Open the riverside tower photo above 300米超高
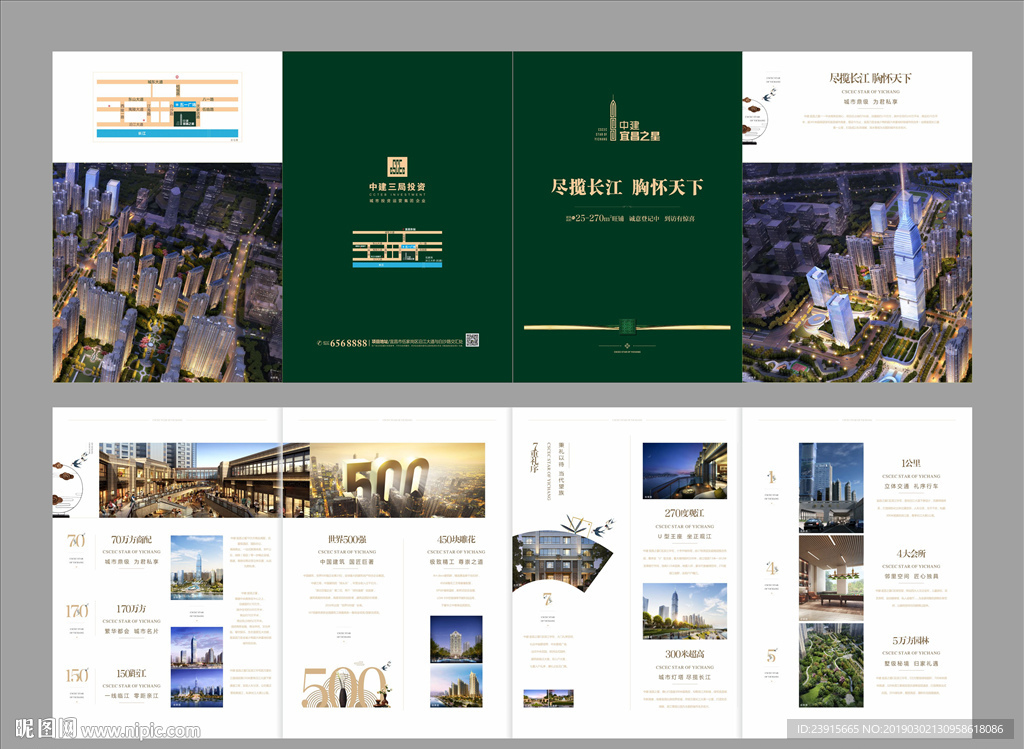This screenshot has height=749, width=1024. pyautogui.click(x=684, y=611)
